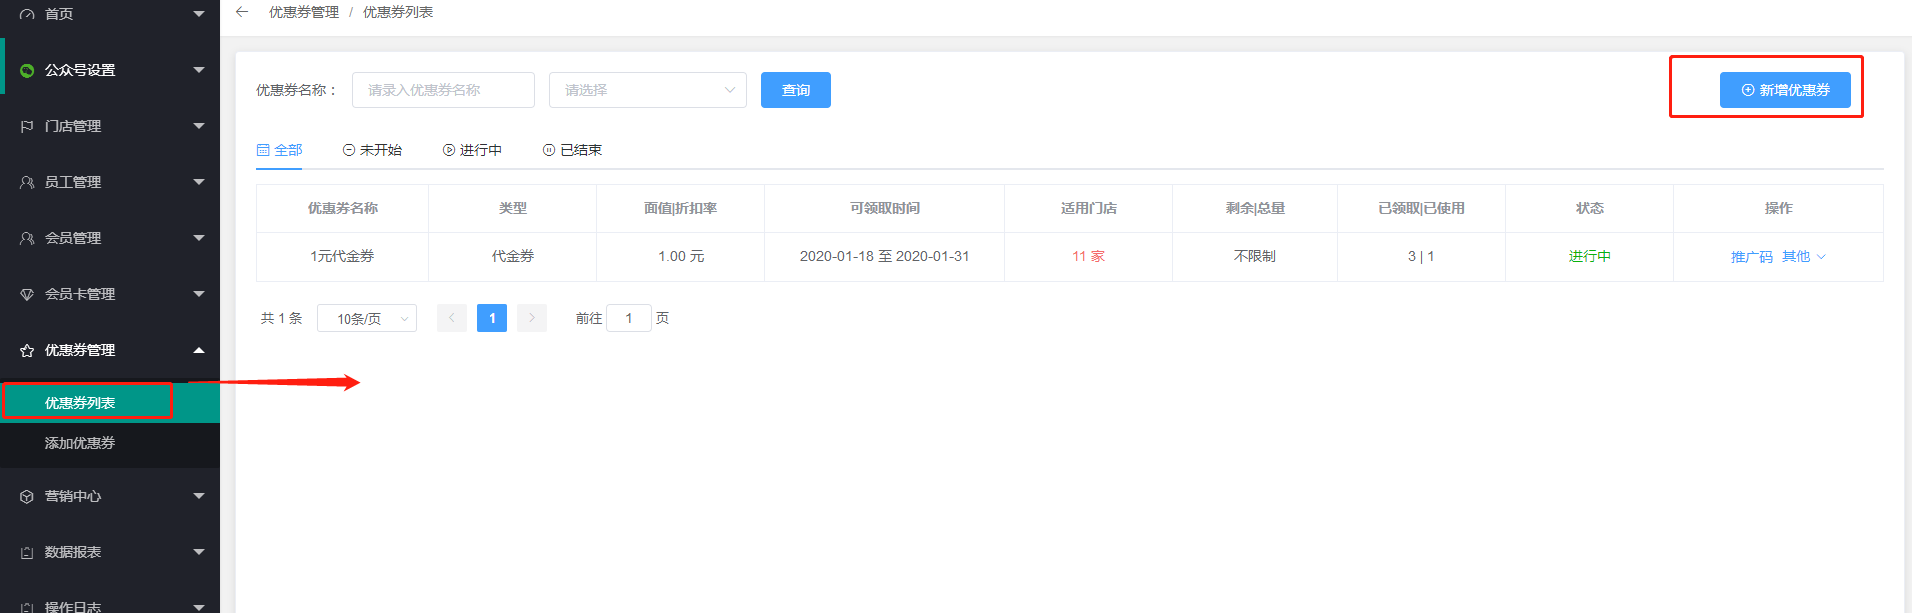Screen dimensions: 1912x613
Task: Click the 3 | 1 claimed-used cell
Action: pos(1421,257)
